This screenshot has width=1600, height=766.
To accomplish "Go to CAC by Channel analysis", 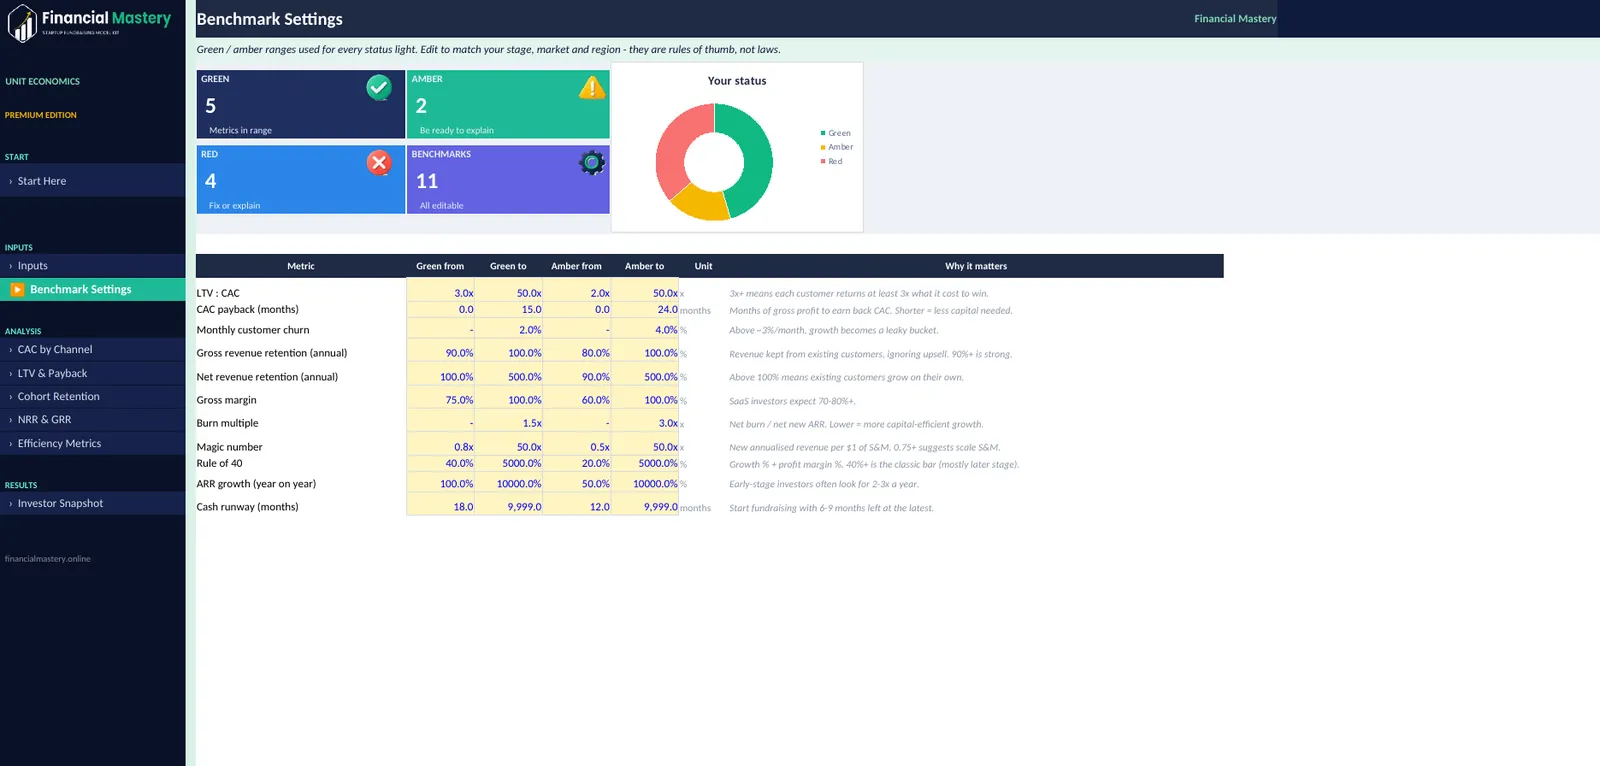I will (x=93, y=350).
